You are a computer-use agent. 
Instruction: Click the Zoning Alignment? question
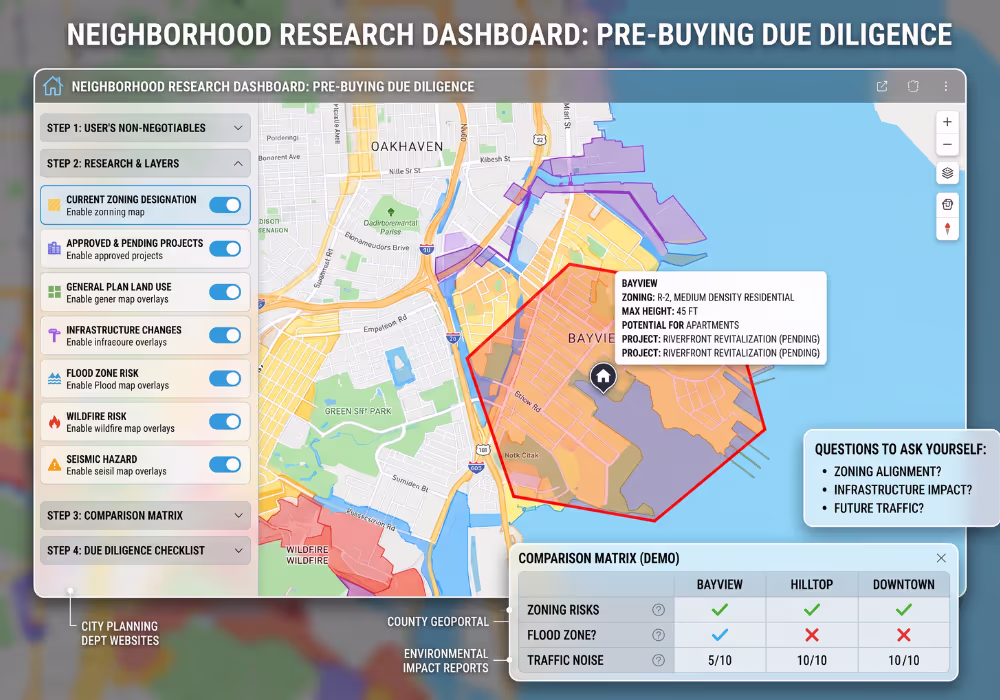887,472
